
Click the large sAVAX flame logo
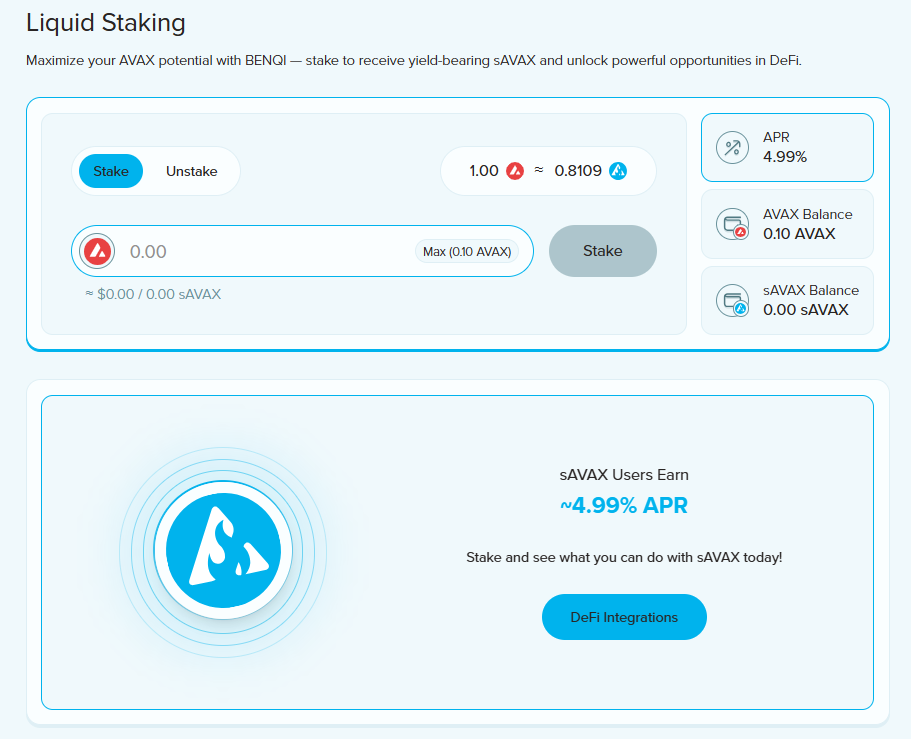(223, 551)
